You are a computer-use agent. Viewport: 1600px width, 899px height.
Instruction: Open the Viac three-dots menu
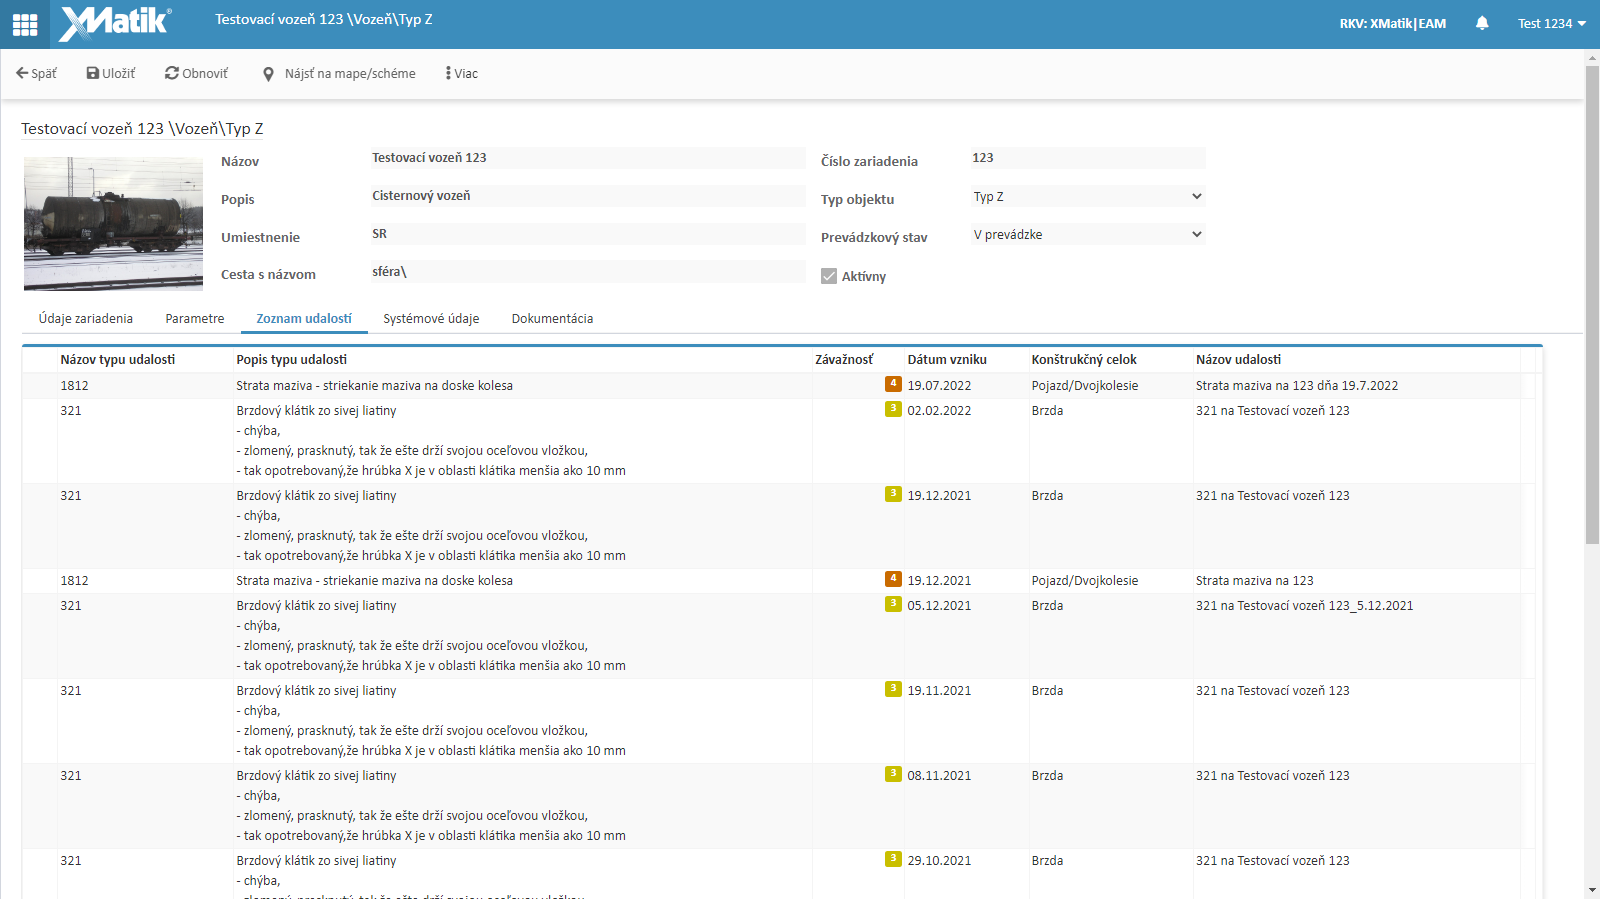(x=448, y=73)
